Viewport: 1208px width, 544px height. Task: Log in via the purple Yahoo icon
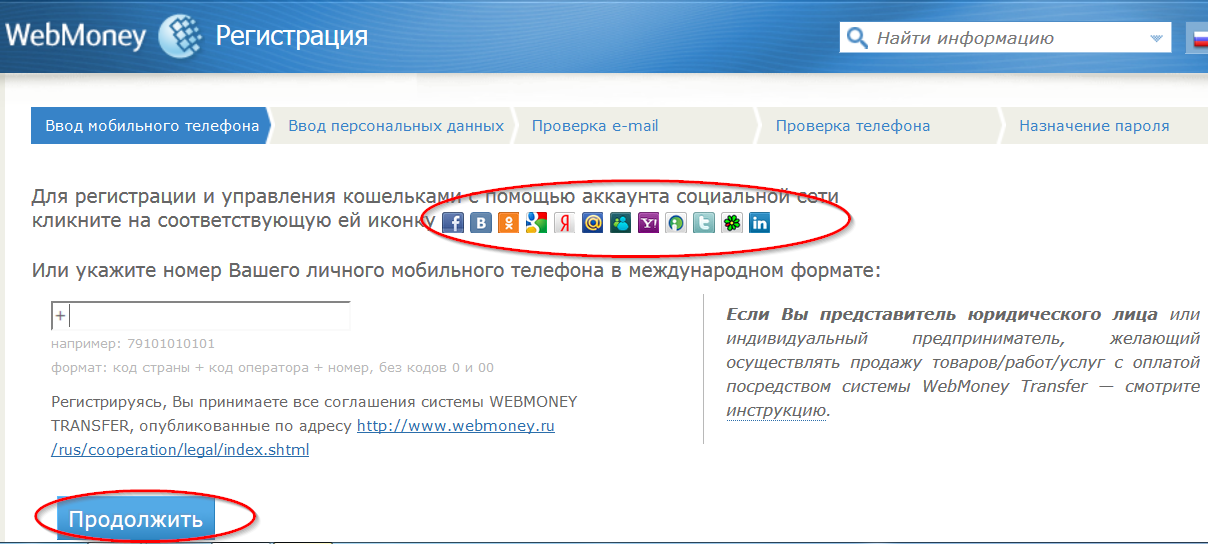(648, 223)
